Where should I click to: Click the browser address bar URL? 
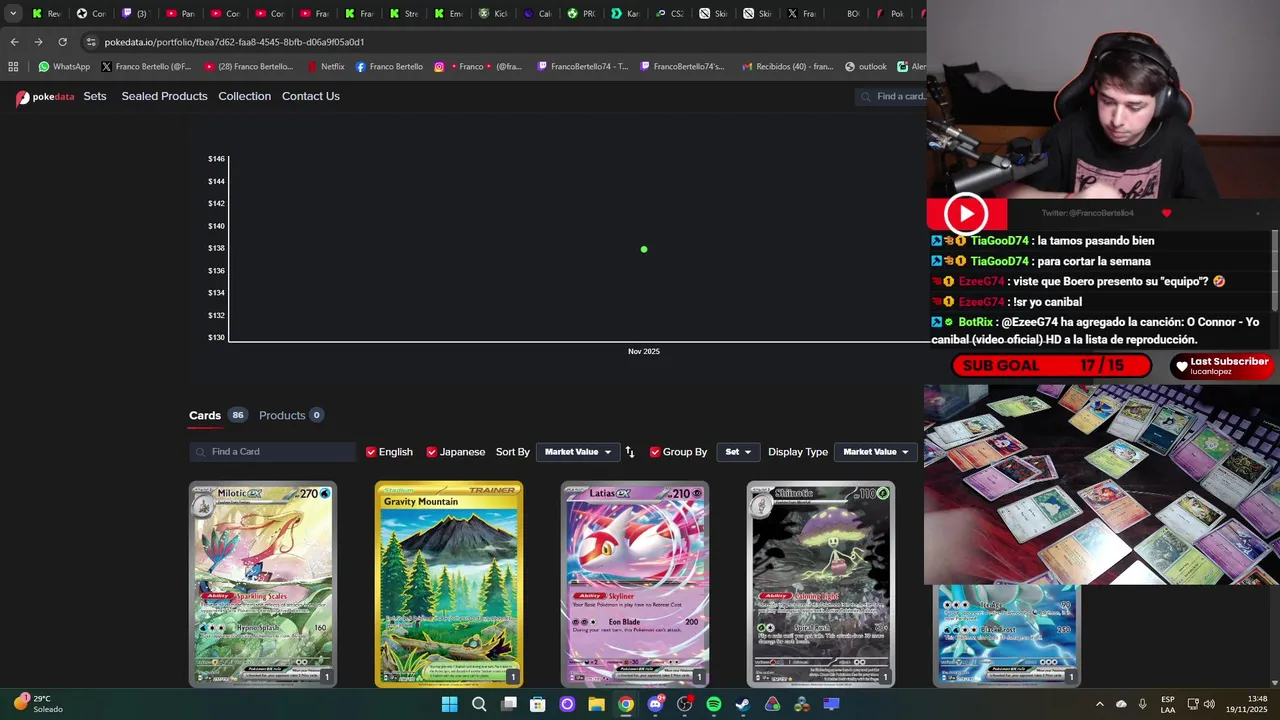[234, 42]
